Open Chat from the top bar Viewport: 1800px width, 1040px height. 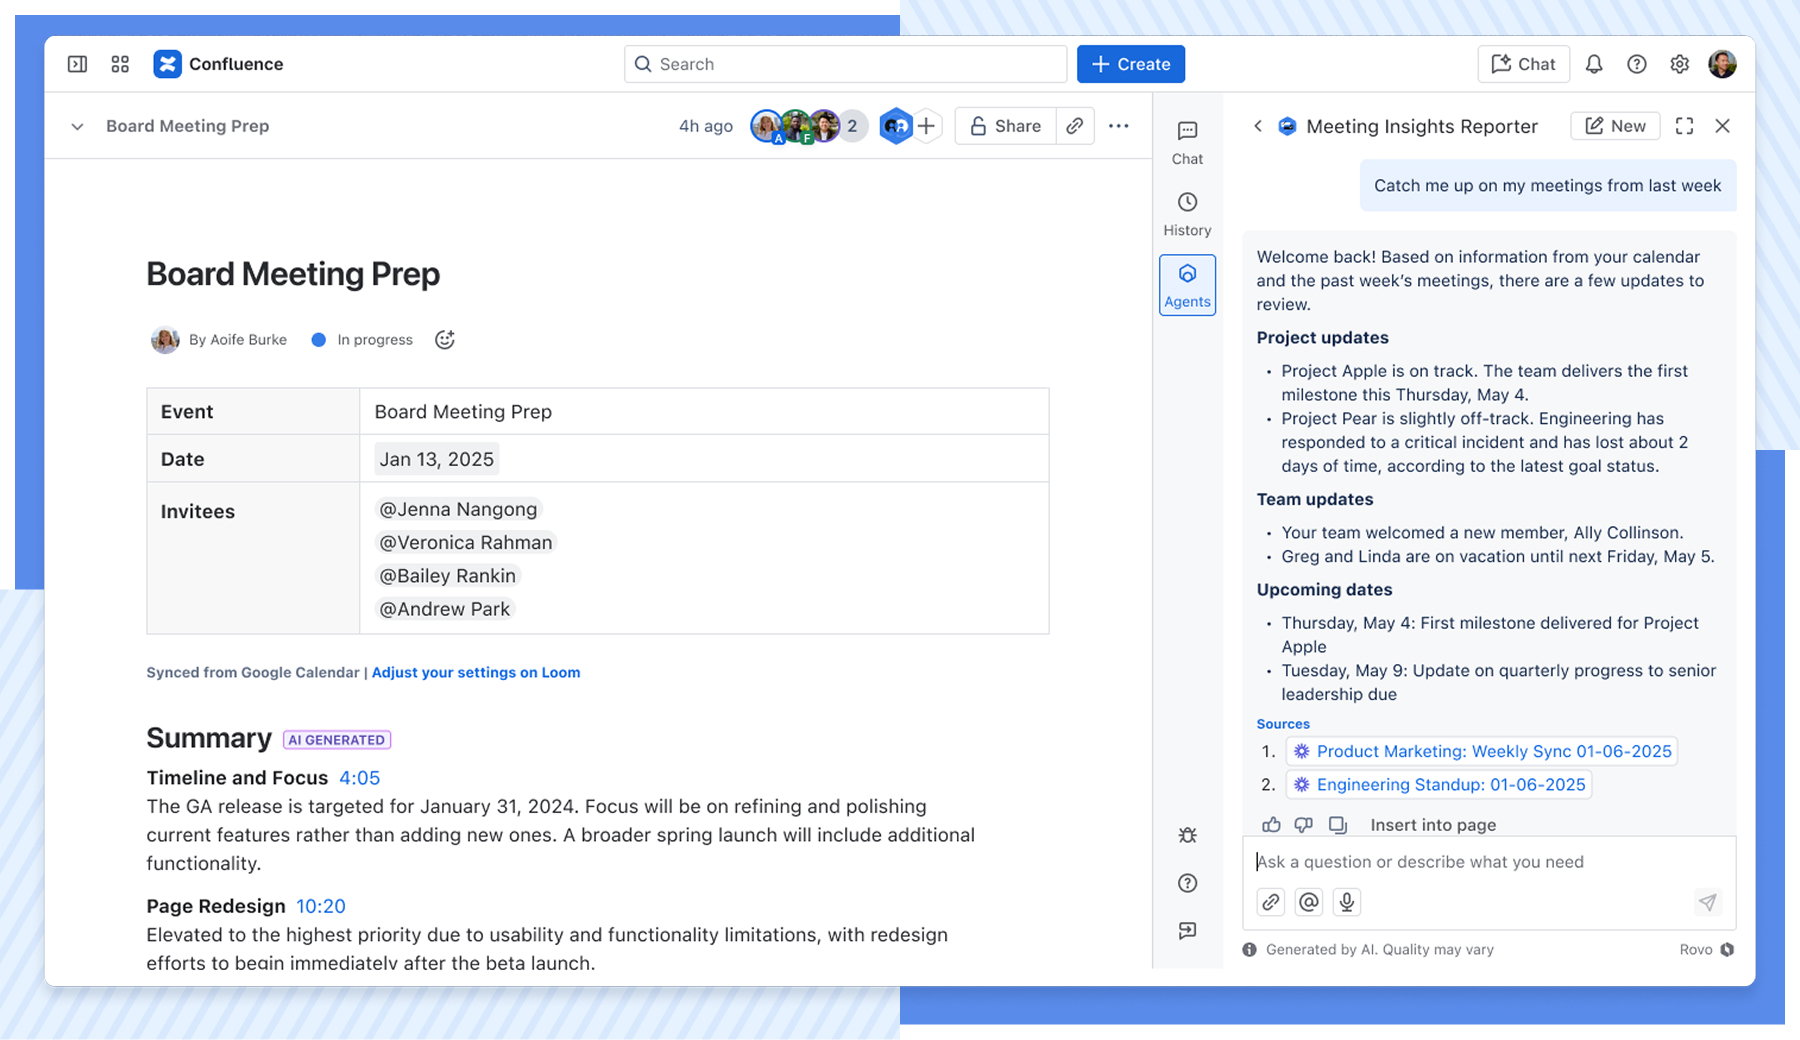click(x=1523, y=64)
